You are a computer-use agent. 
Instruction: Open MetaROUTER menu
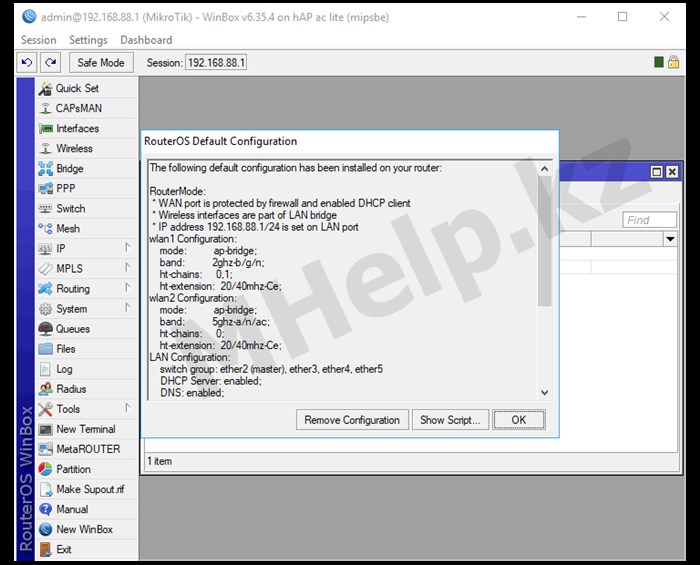(86, 449)
